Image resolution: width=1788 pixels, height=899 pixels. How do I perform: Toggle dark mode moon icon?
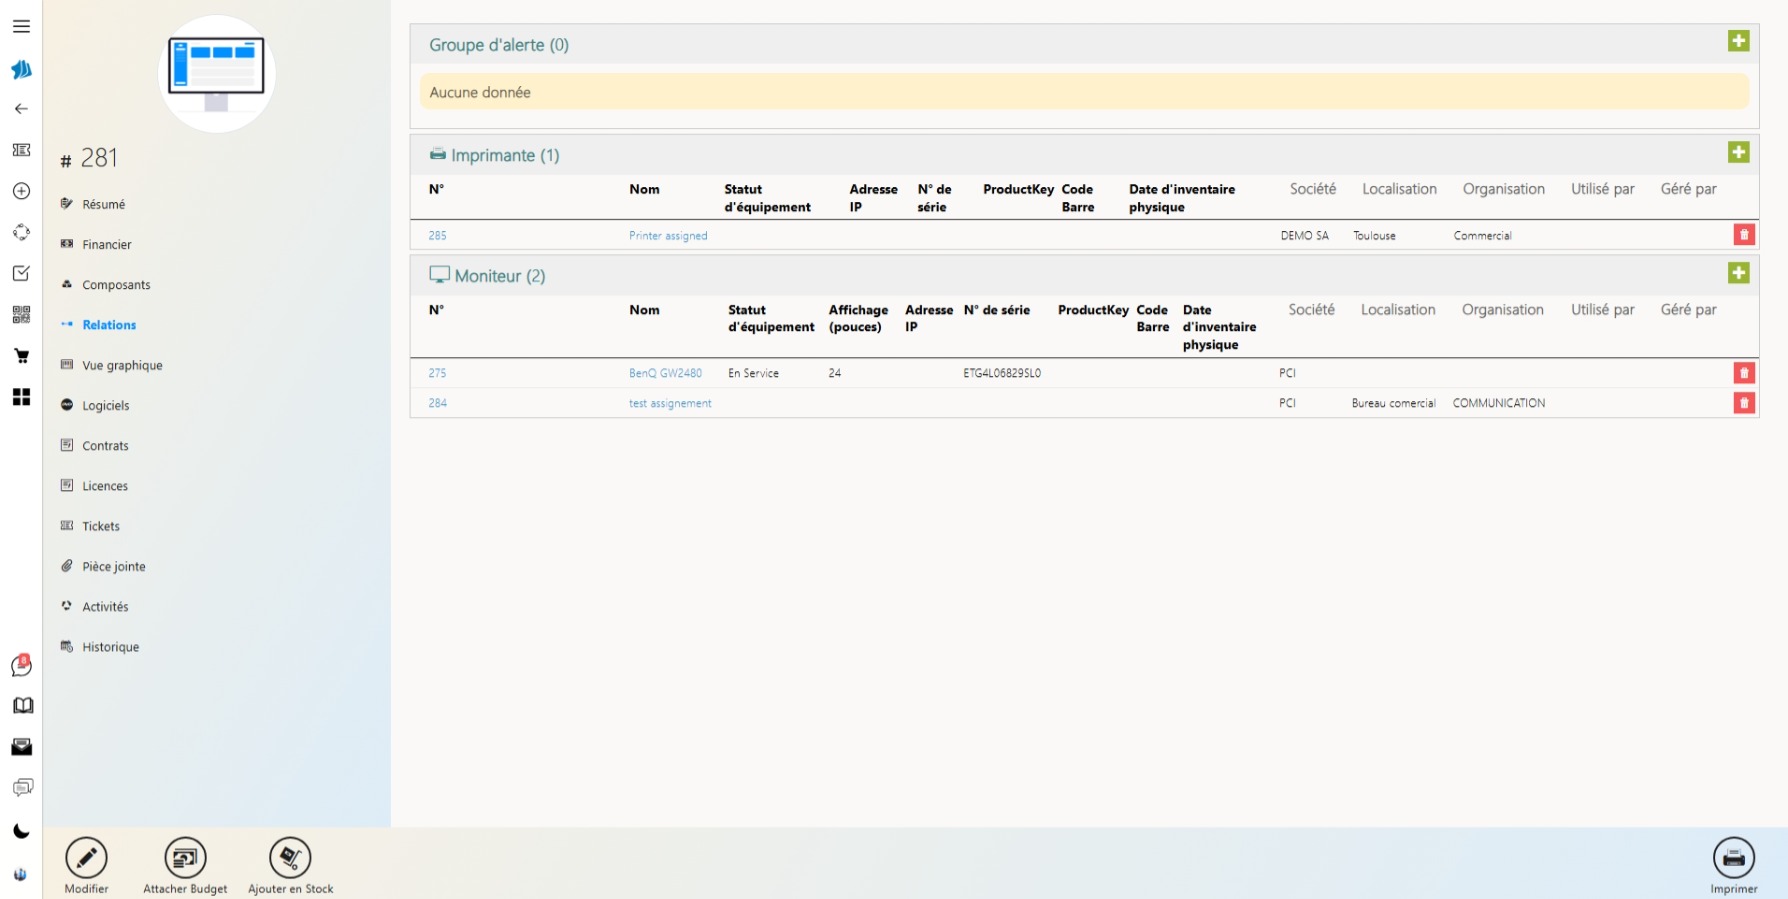[21, 832]
